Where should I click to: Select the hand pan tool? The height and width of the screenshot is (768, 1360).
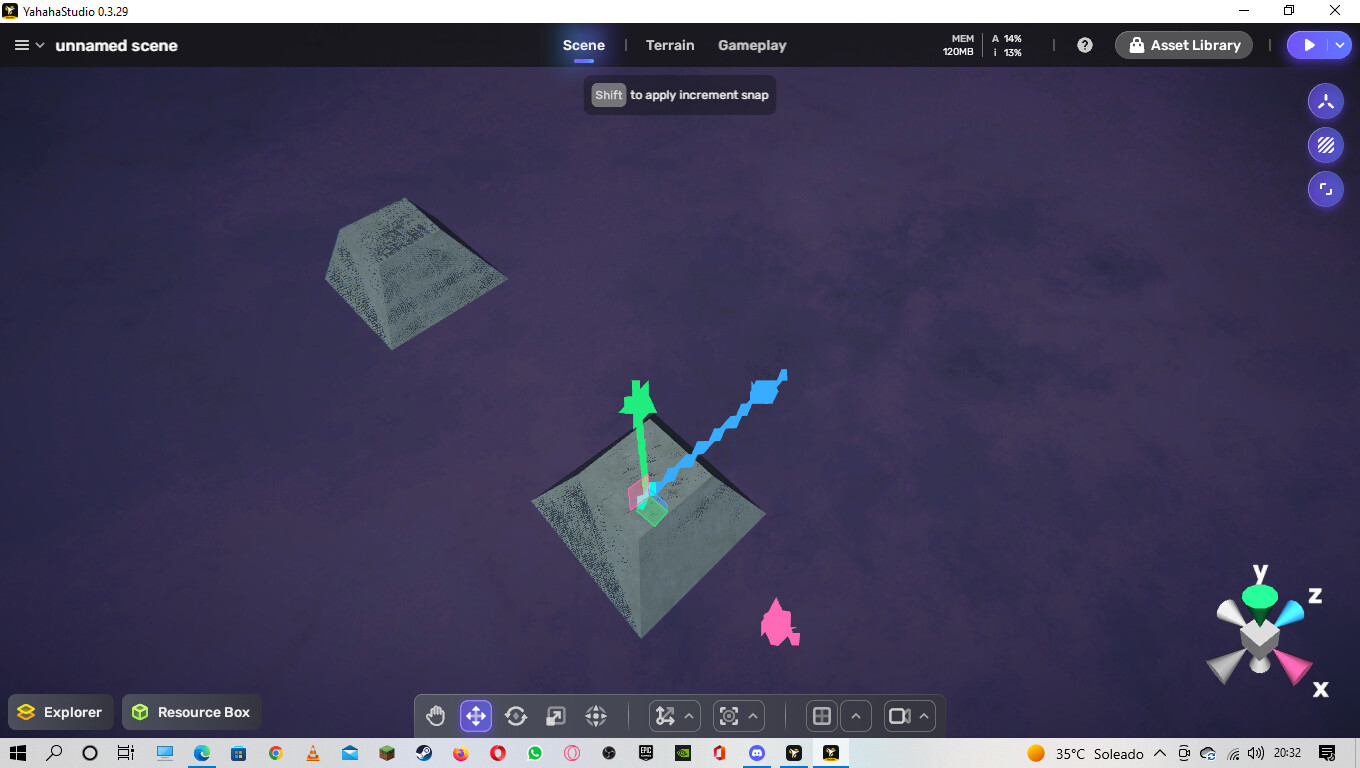(435, 716)
